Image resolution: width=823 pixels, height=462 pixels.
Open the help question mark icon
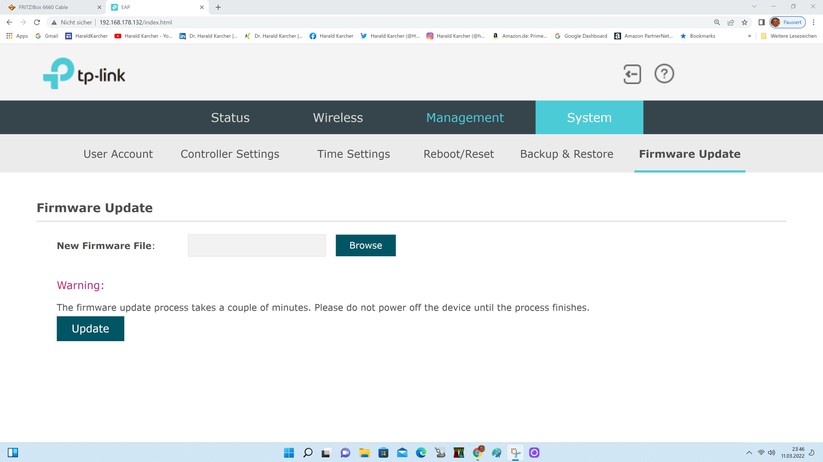pyautogui.click(x=664, y=74)
